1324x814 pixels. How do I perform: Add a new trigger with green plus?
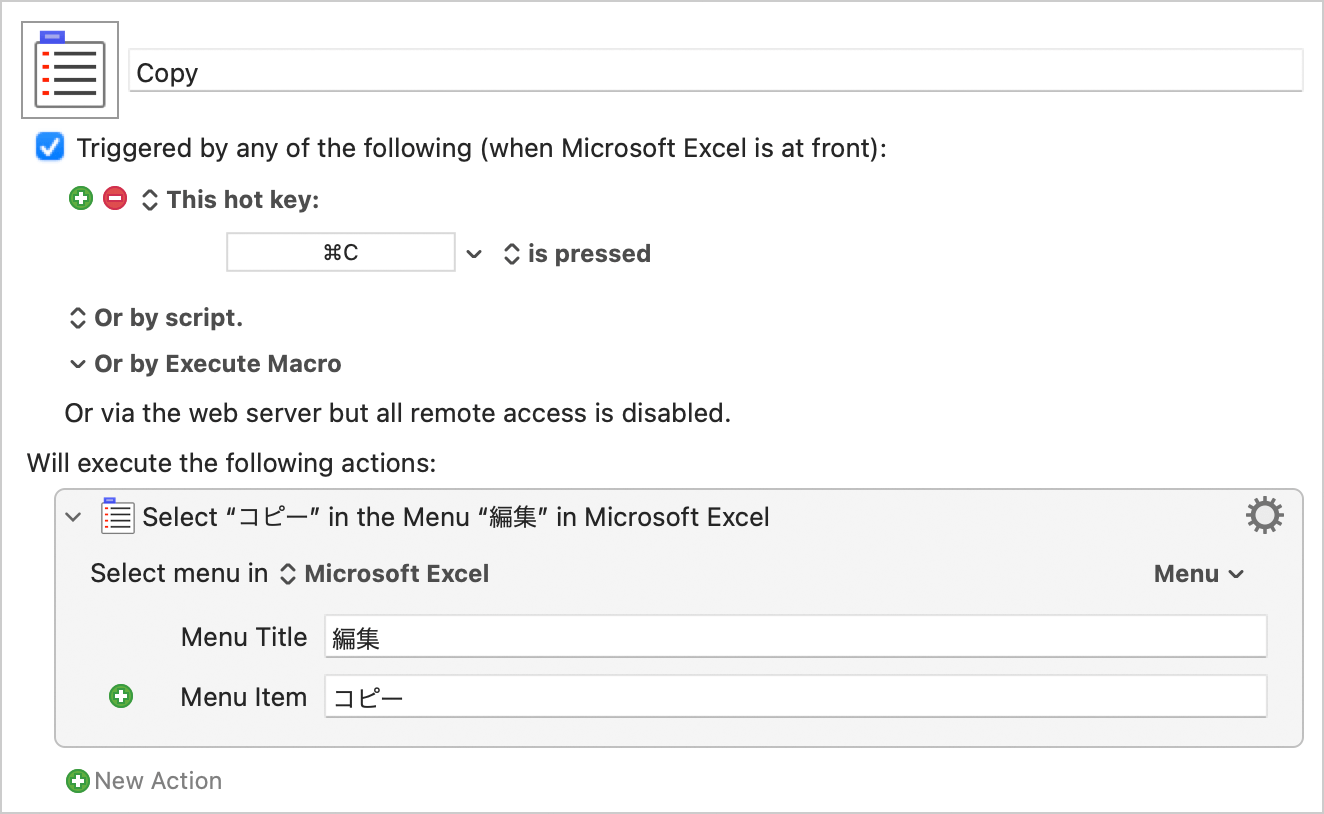(81, 199)
